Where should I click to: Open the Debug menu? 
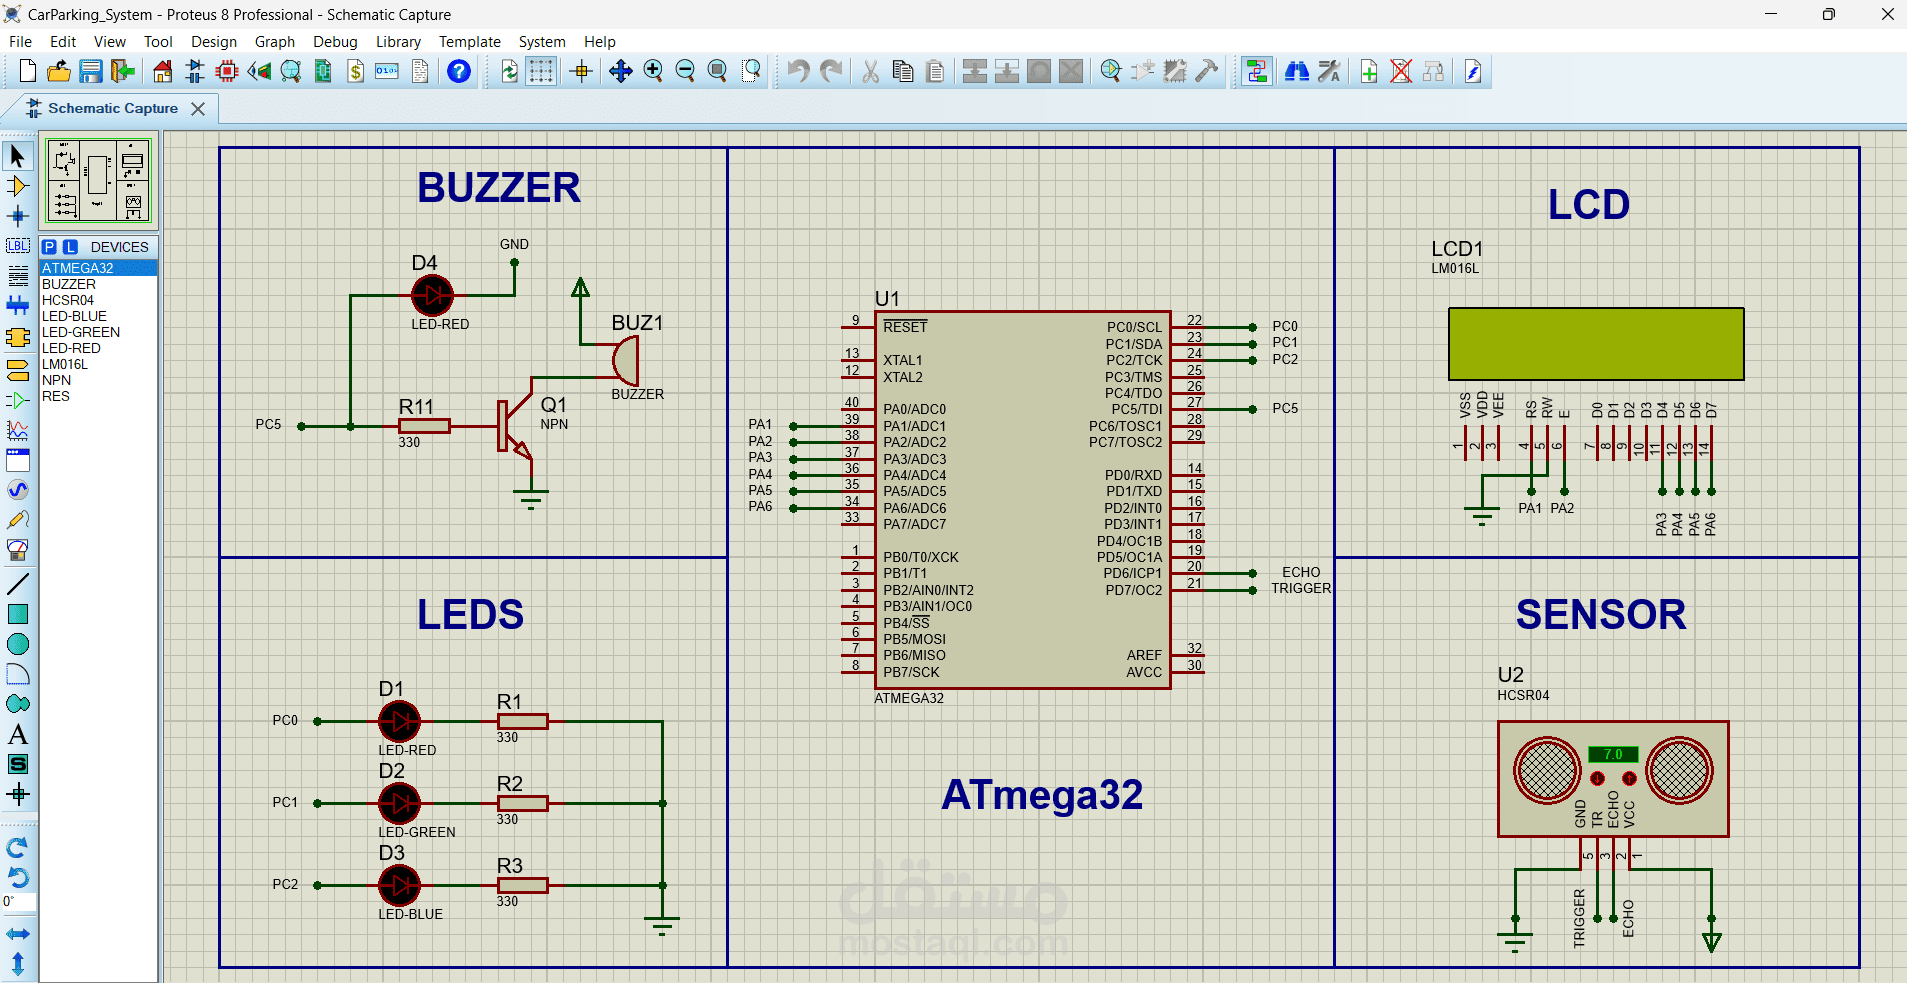(335, 42)
